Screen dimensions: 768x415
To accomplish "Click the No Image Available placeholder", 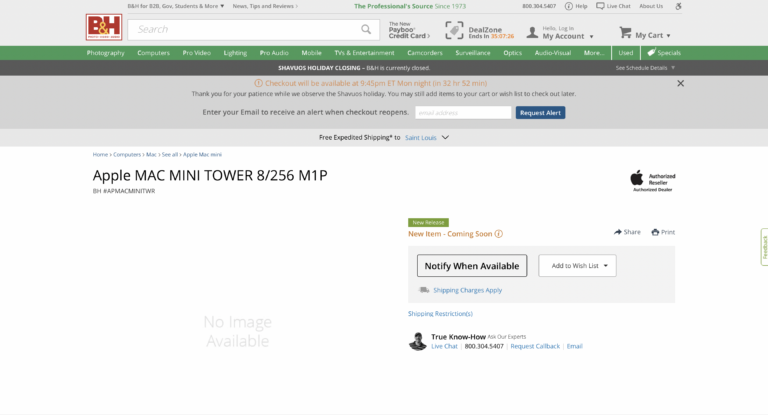I will point(238,331).
